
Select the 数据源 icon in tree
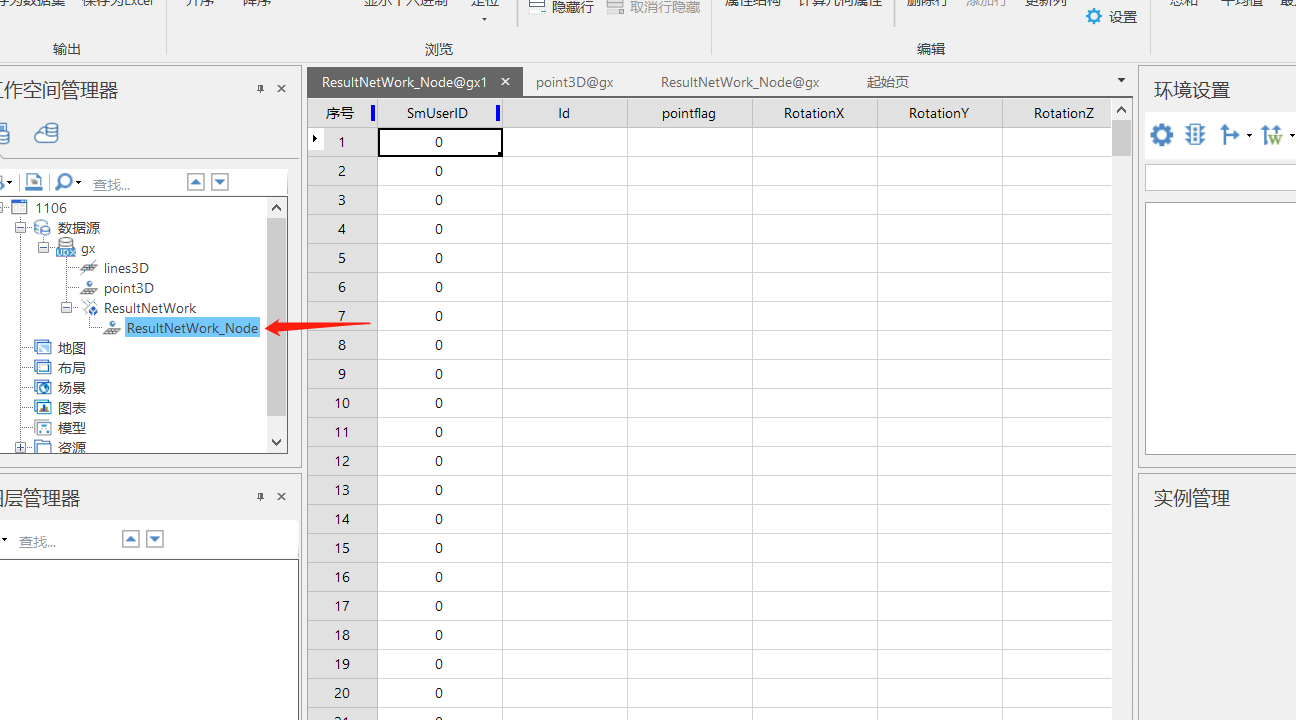[x=42, y=228]
